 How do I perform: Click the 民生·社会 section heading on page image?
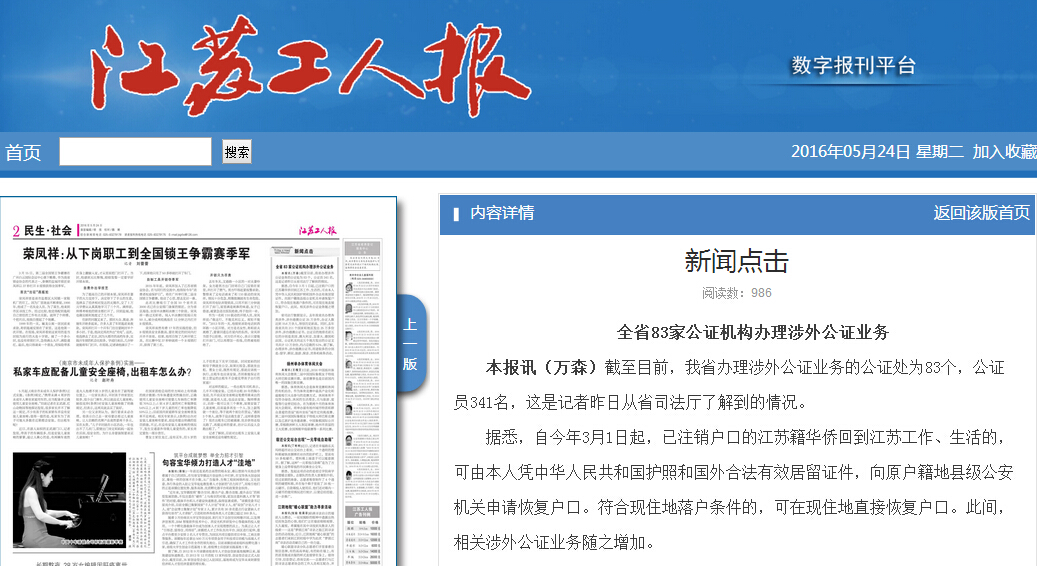pos(48,231)
